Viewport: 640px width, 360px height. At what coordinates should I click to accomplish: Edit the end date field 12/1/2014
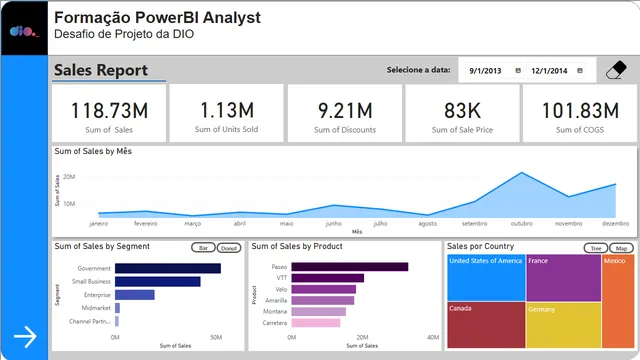556,71
